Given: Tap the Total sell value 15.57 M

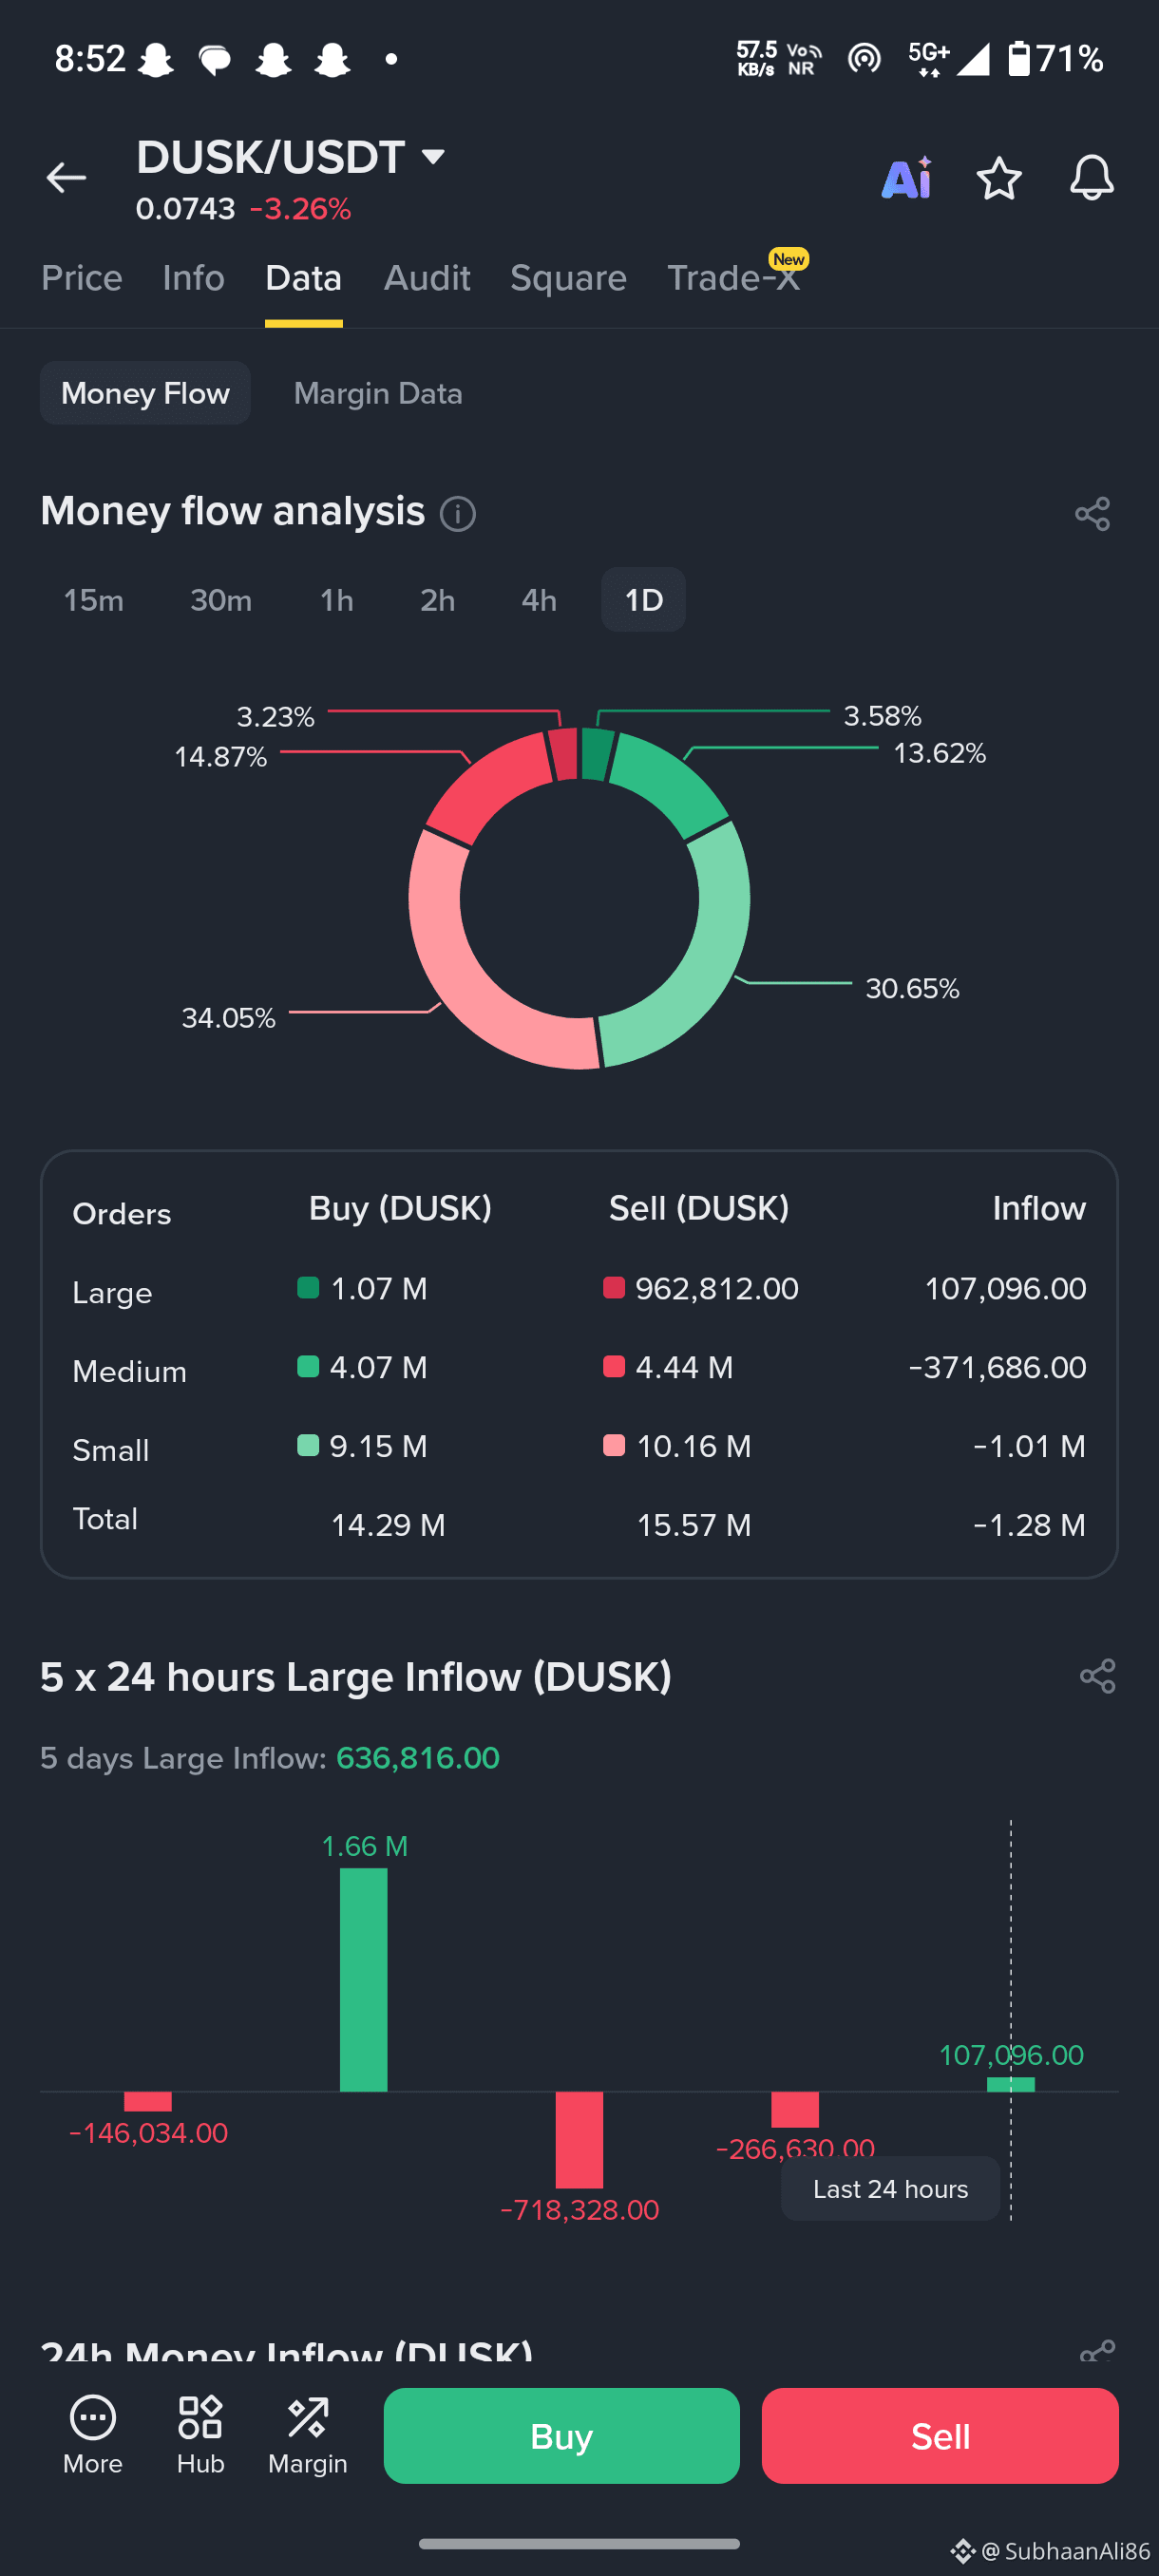Looking at the screenshot, I should (x=694, y=1525).
